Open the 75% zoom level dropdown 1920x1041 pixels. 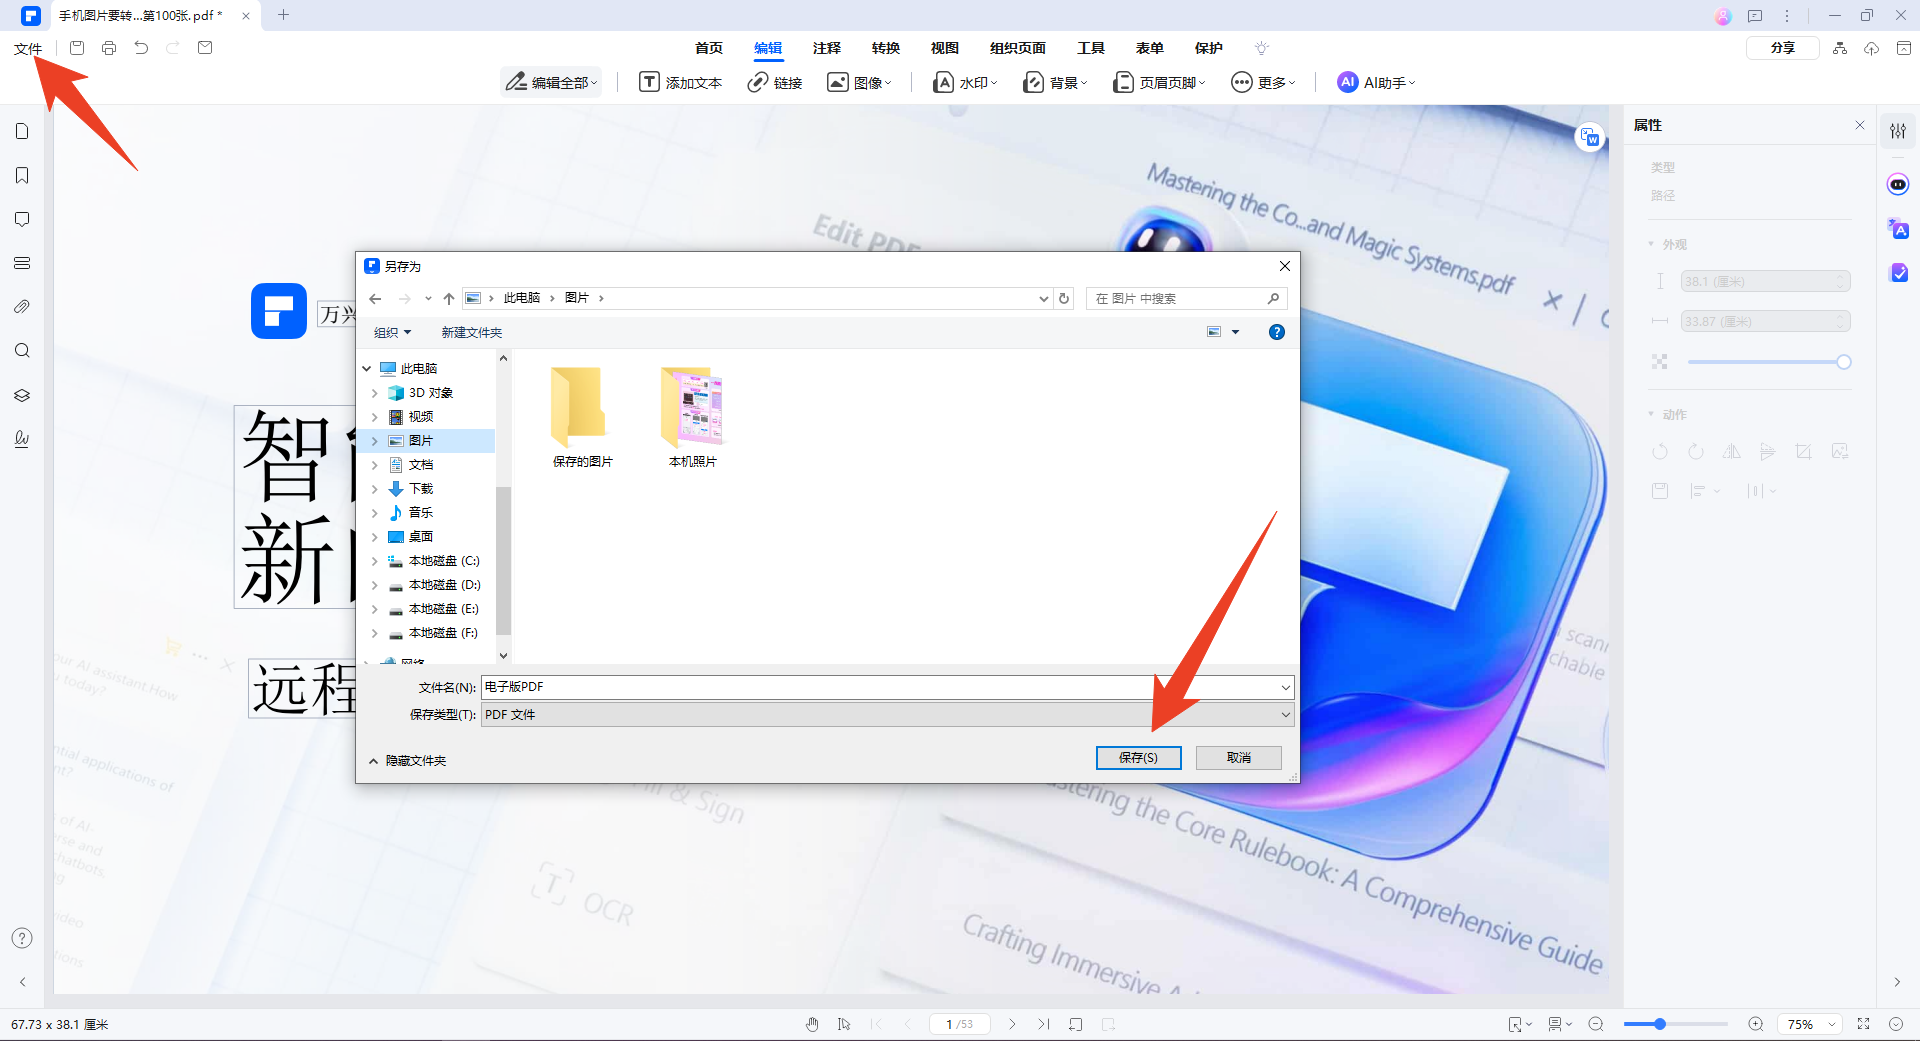pos(1809,1024)
